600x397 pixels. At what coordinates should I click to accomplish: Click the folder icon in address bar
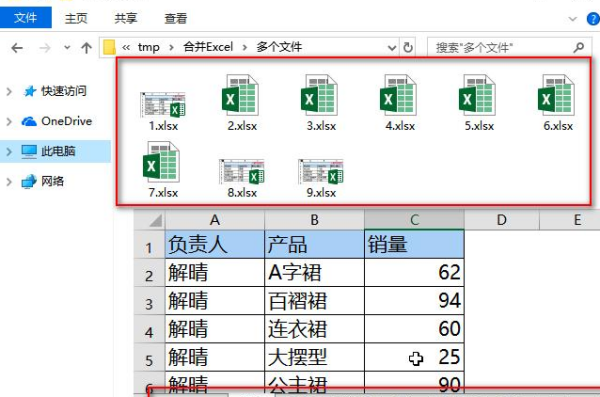109,47
